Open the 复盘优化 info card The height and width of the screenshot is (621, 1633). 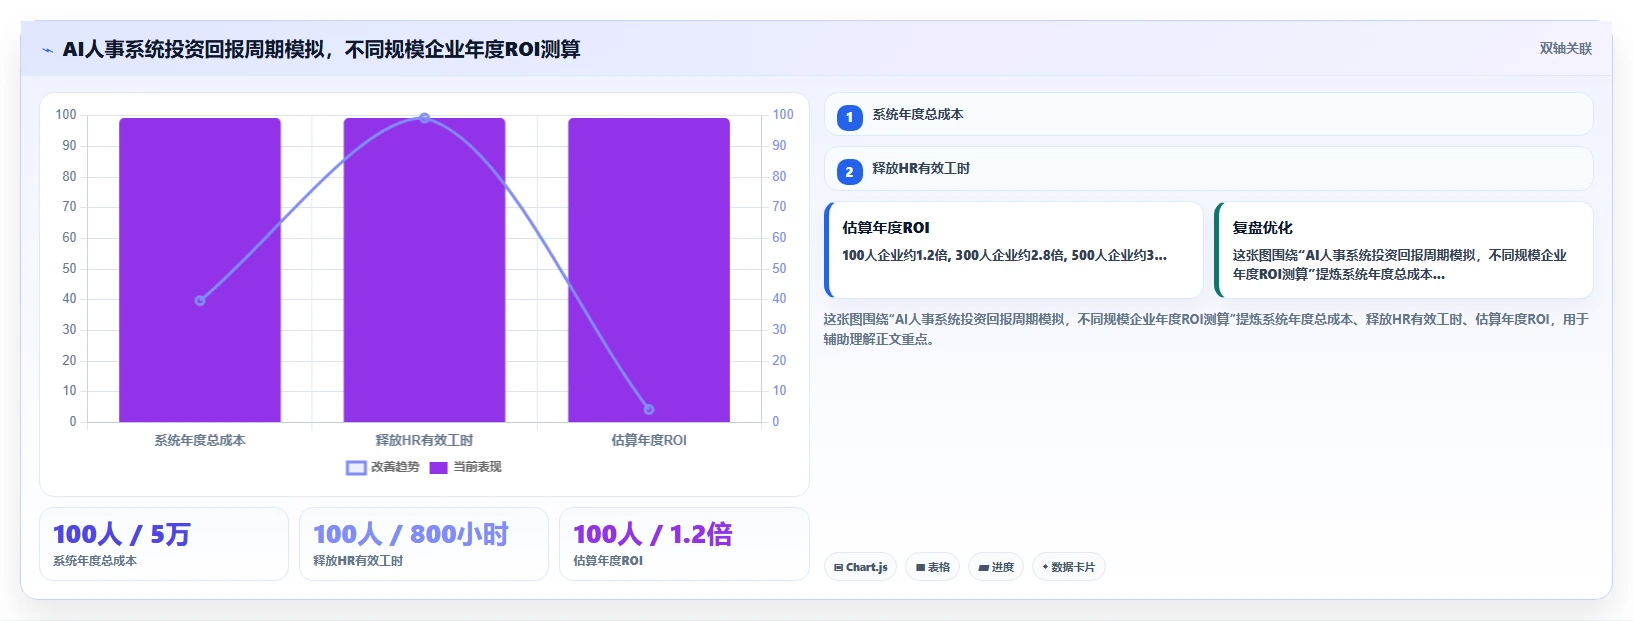click(1404, 250)
